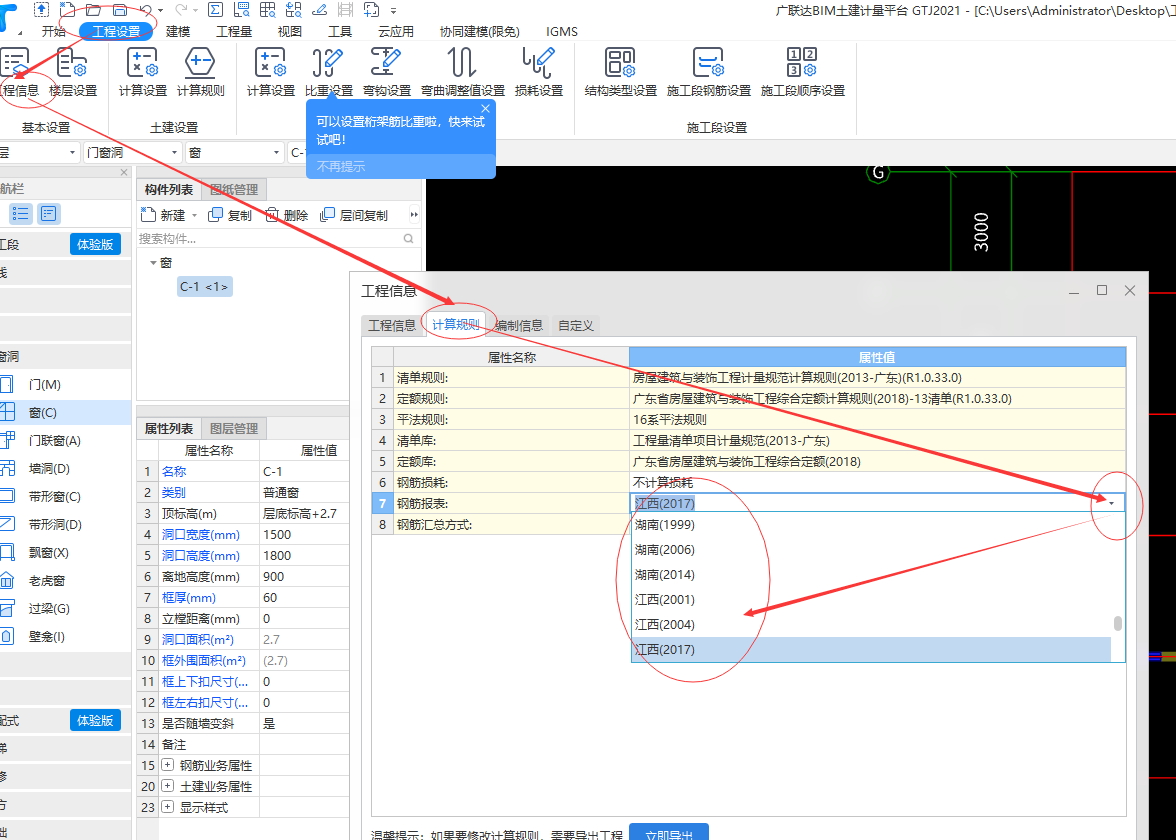This screenshot has height=840, width=1176.
Task: Switch to 编制信息 tab in dialog
Action: 519,326
